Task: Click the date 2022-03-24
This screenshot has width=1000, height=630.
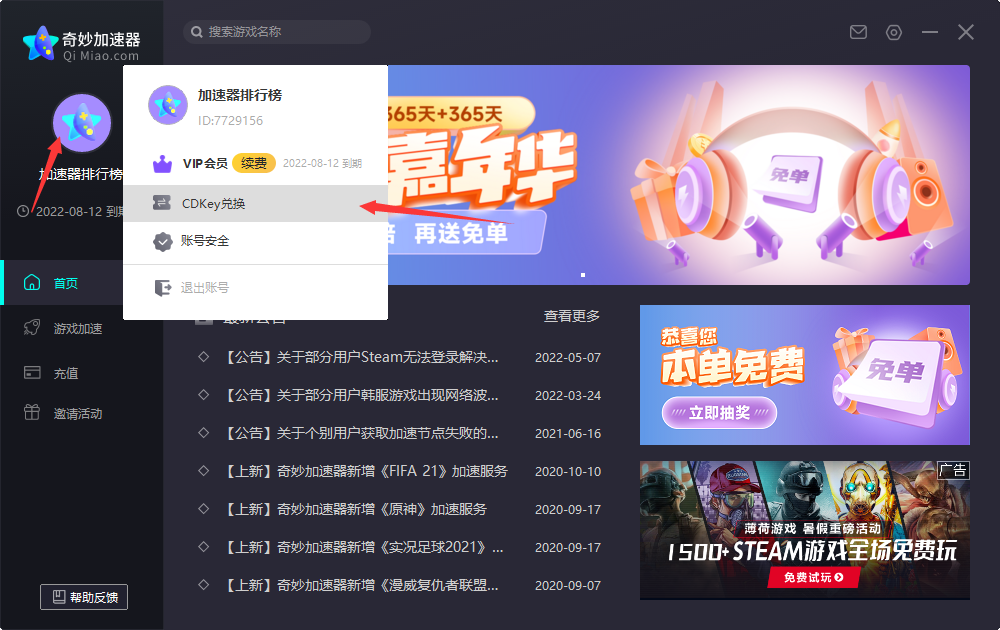Action: 568,395
